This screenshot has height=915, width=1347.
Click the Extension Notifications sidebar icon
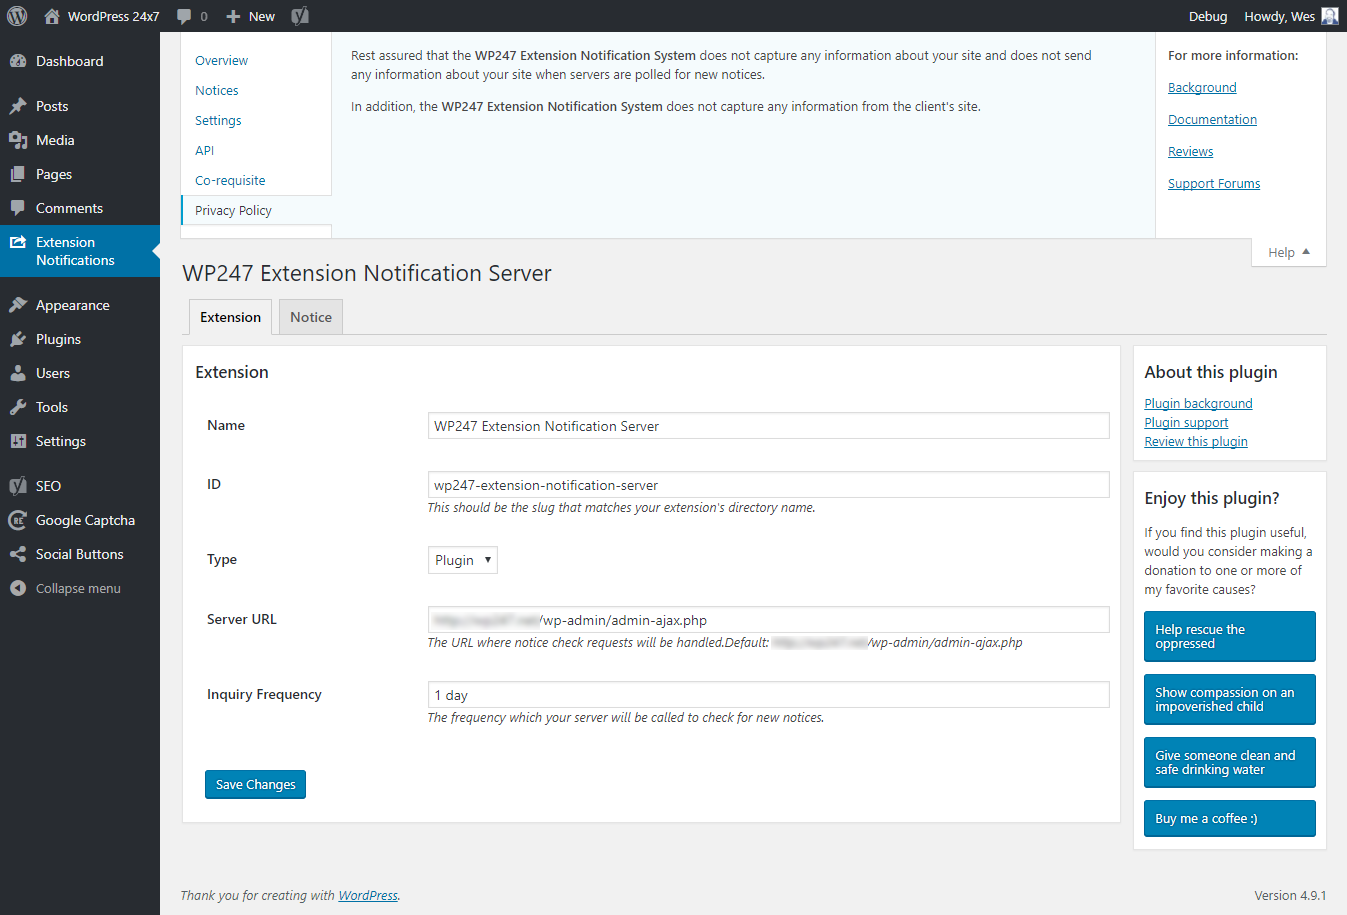(18, 242)
